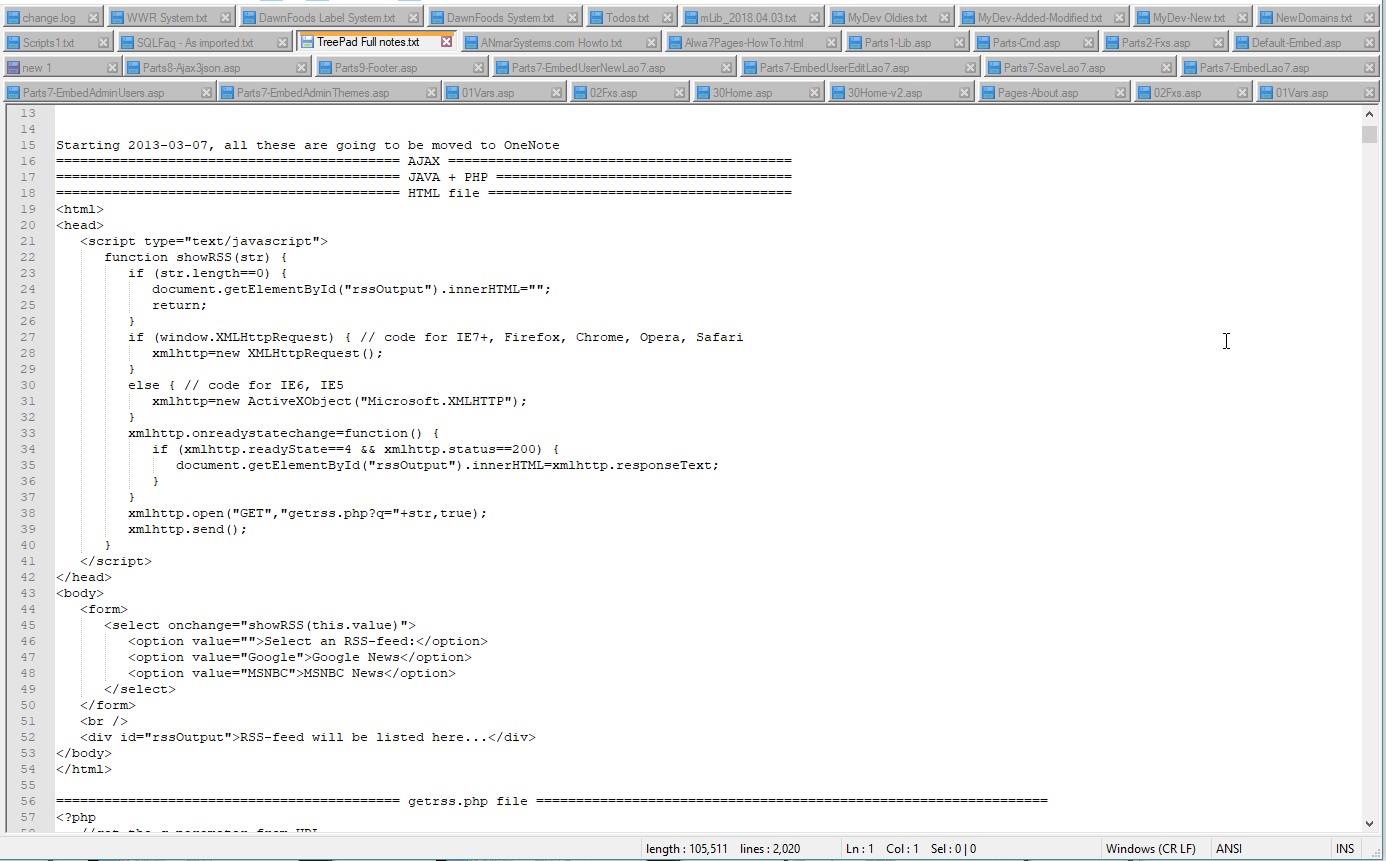This screenshot has width=1386, height=861.
Task: Close the NewDomains.txt tab
Action: click(1370, 18)
